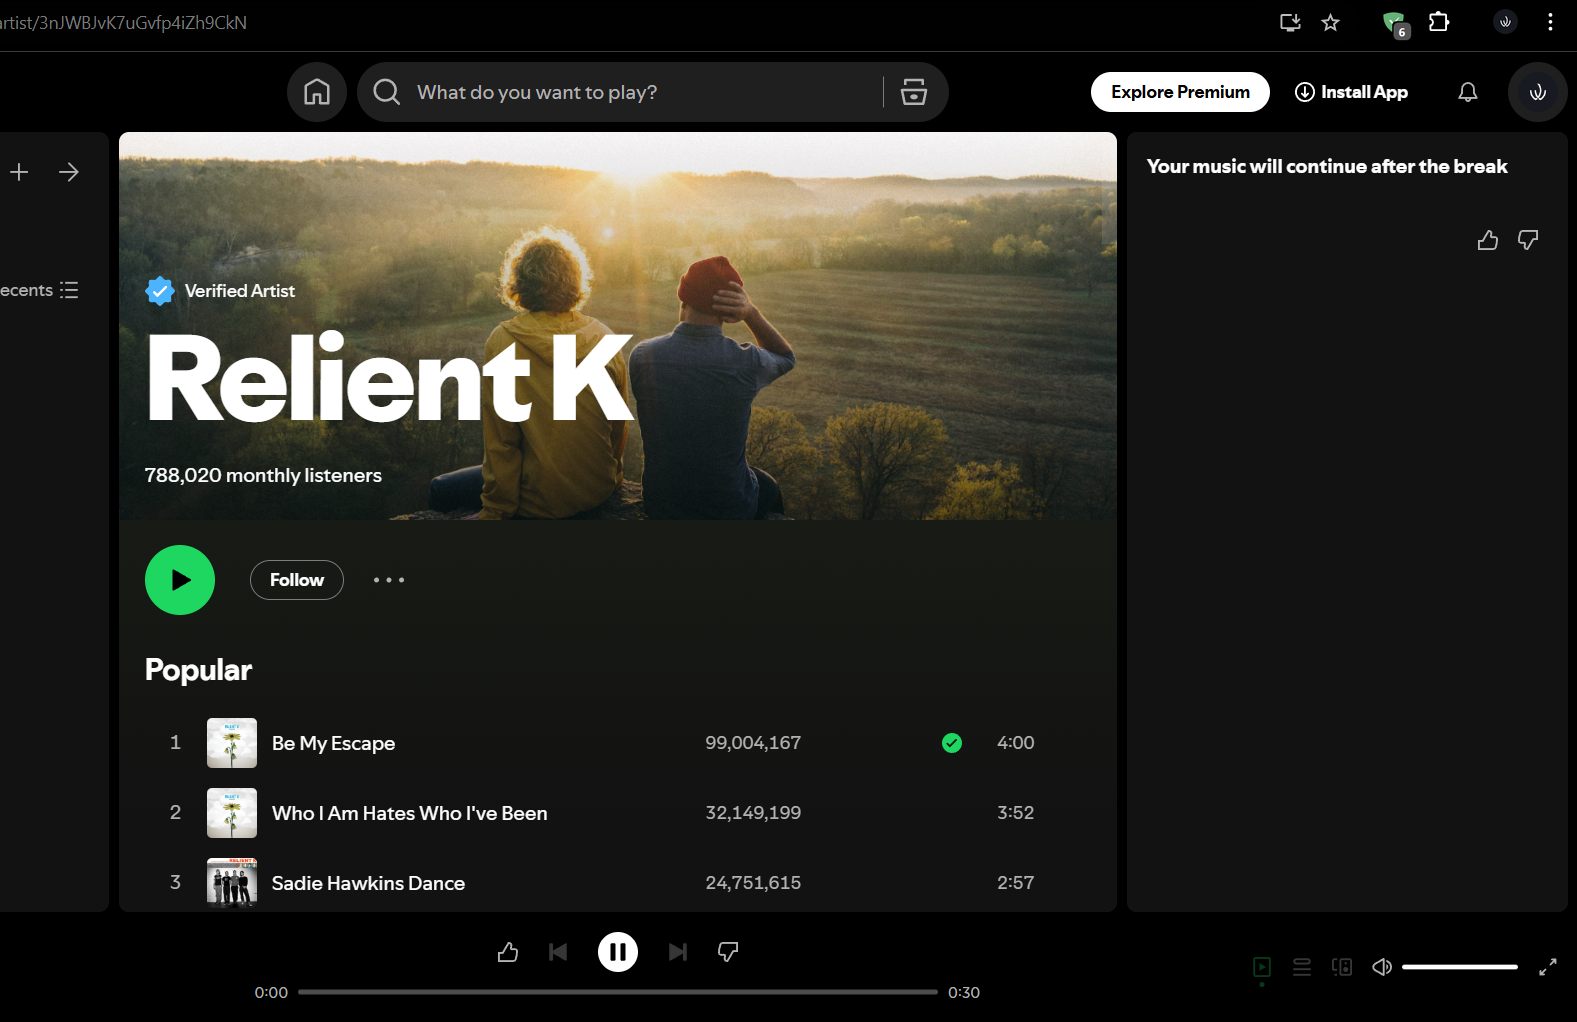
Task: Open more options for Relient K
Action: (x=389, y=580)
